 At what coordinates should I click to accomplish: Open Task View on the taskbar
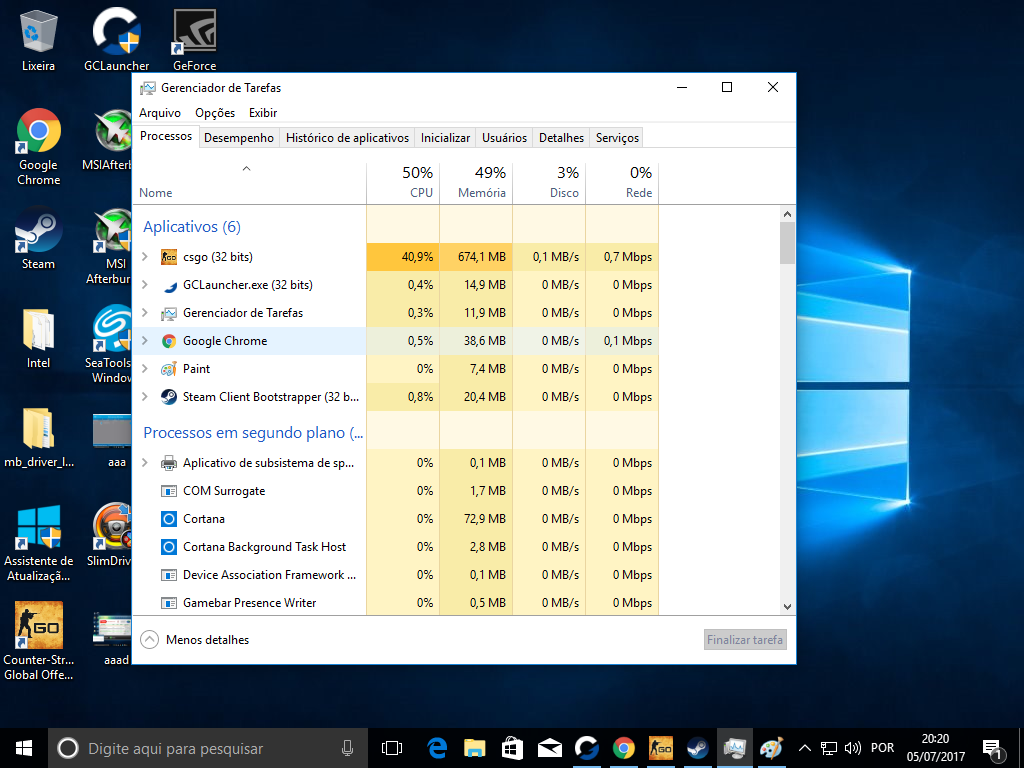[392, 748]
